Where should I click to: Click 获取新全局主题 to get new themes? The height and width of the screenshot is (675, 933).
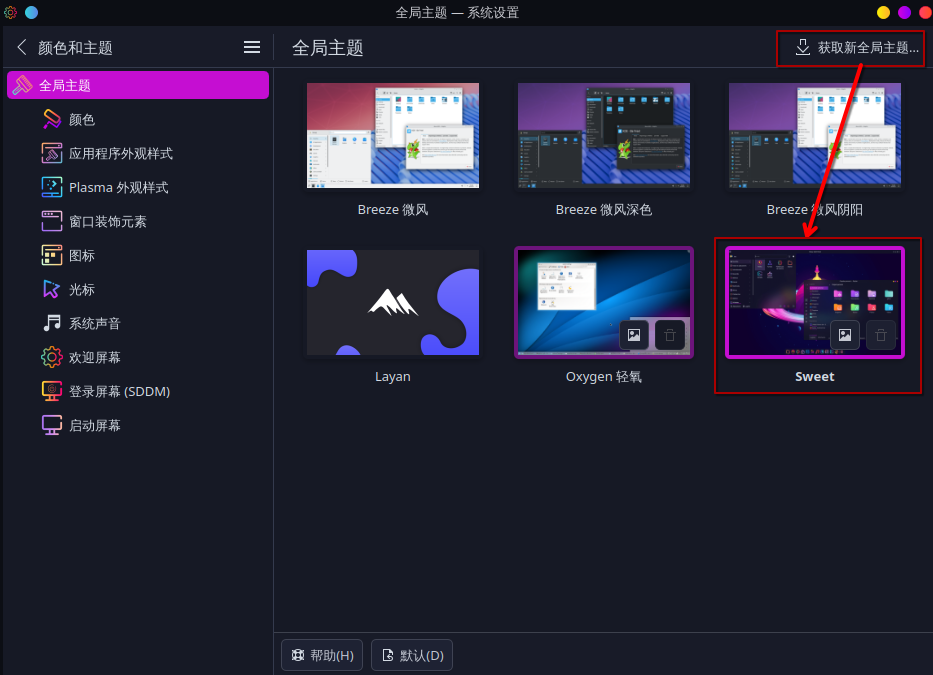[x=850, y=47]
